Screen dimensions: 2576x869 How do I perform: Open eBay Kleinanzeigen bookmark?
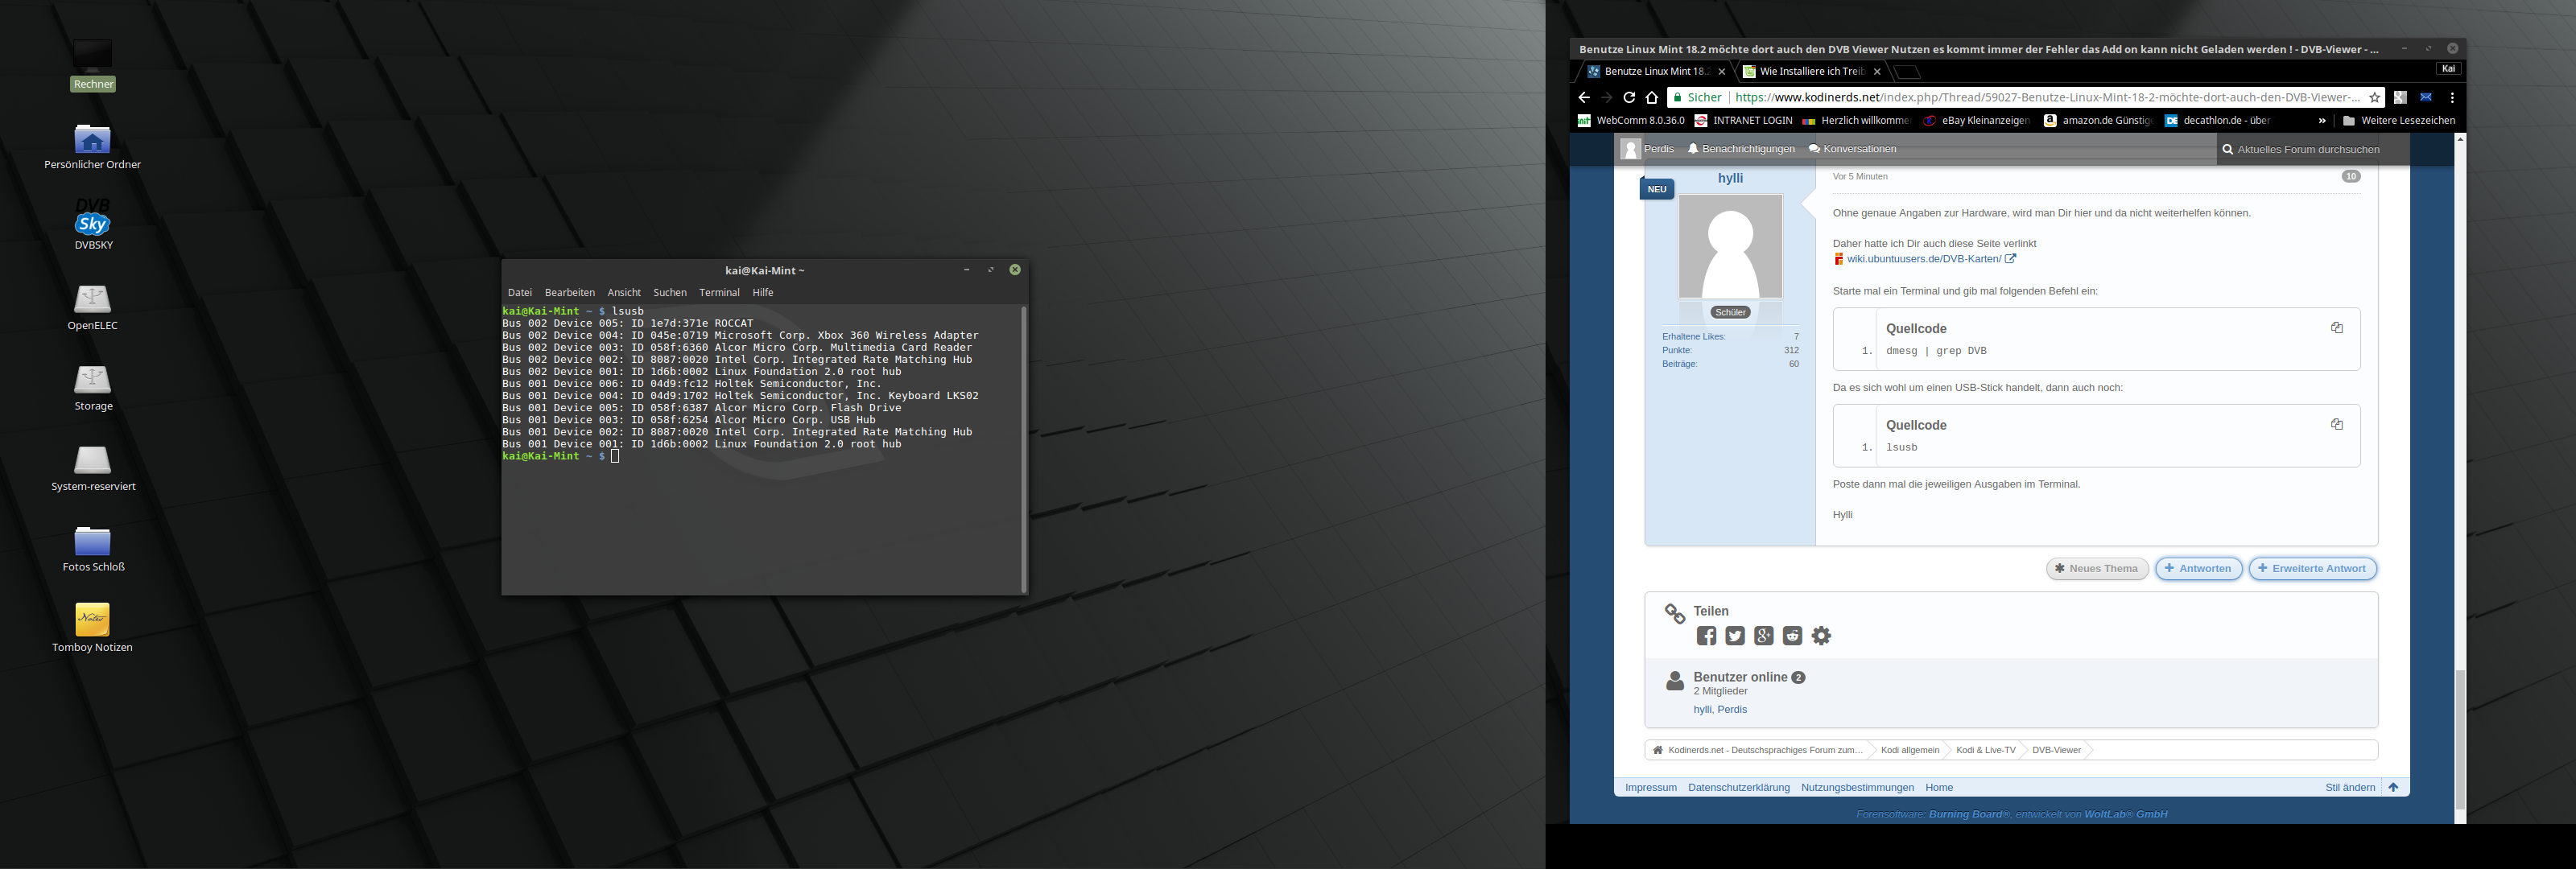click(1977, 120)
